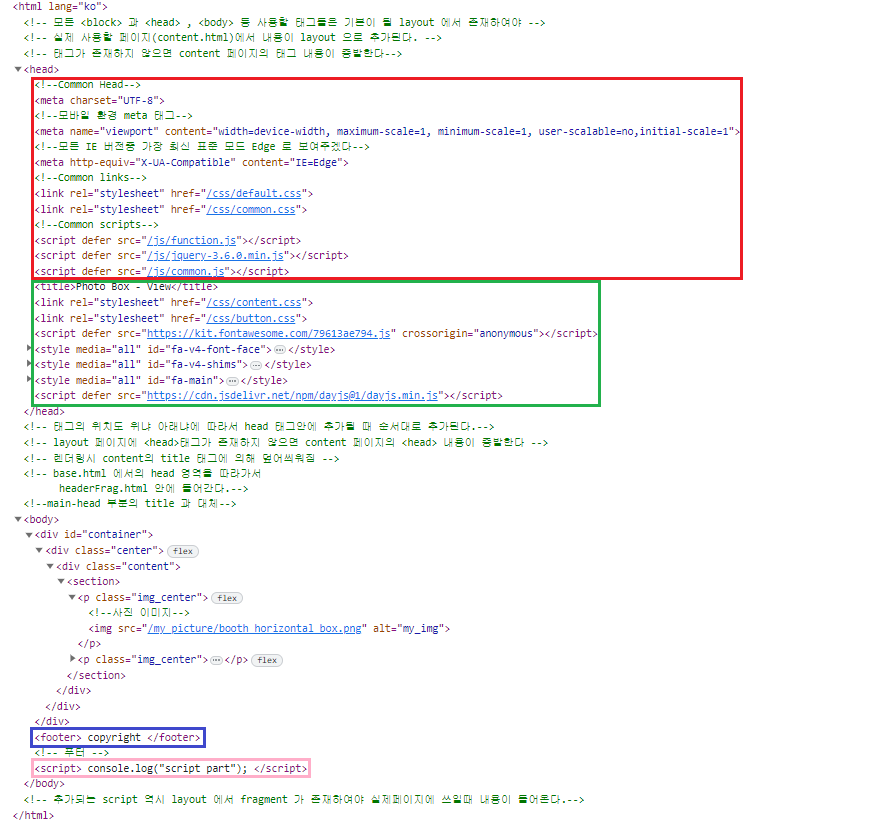This screenshot has height=833, width=895.
Task: Open the /css/content.css link
Action: pos(254,303)
